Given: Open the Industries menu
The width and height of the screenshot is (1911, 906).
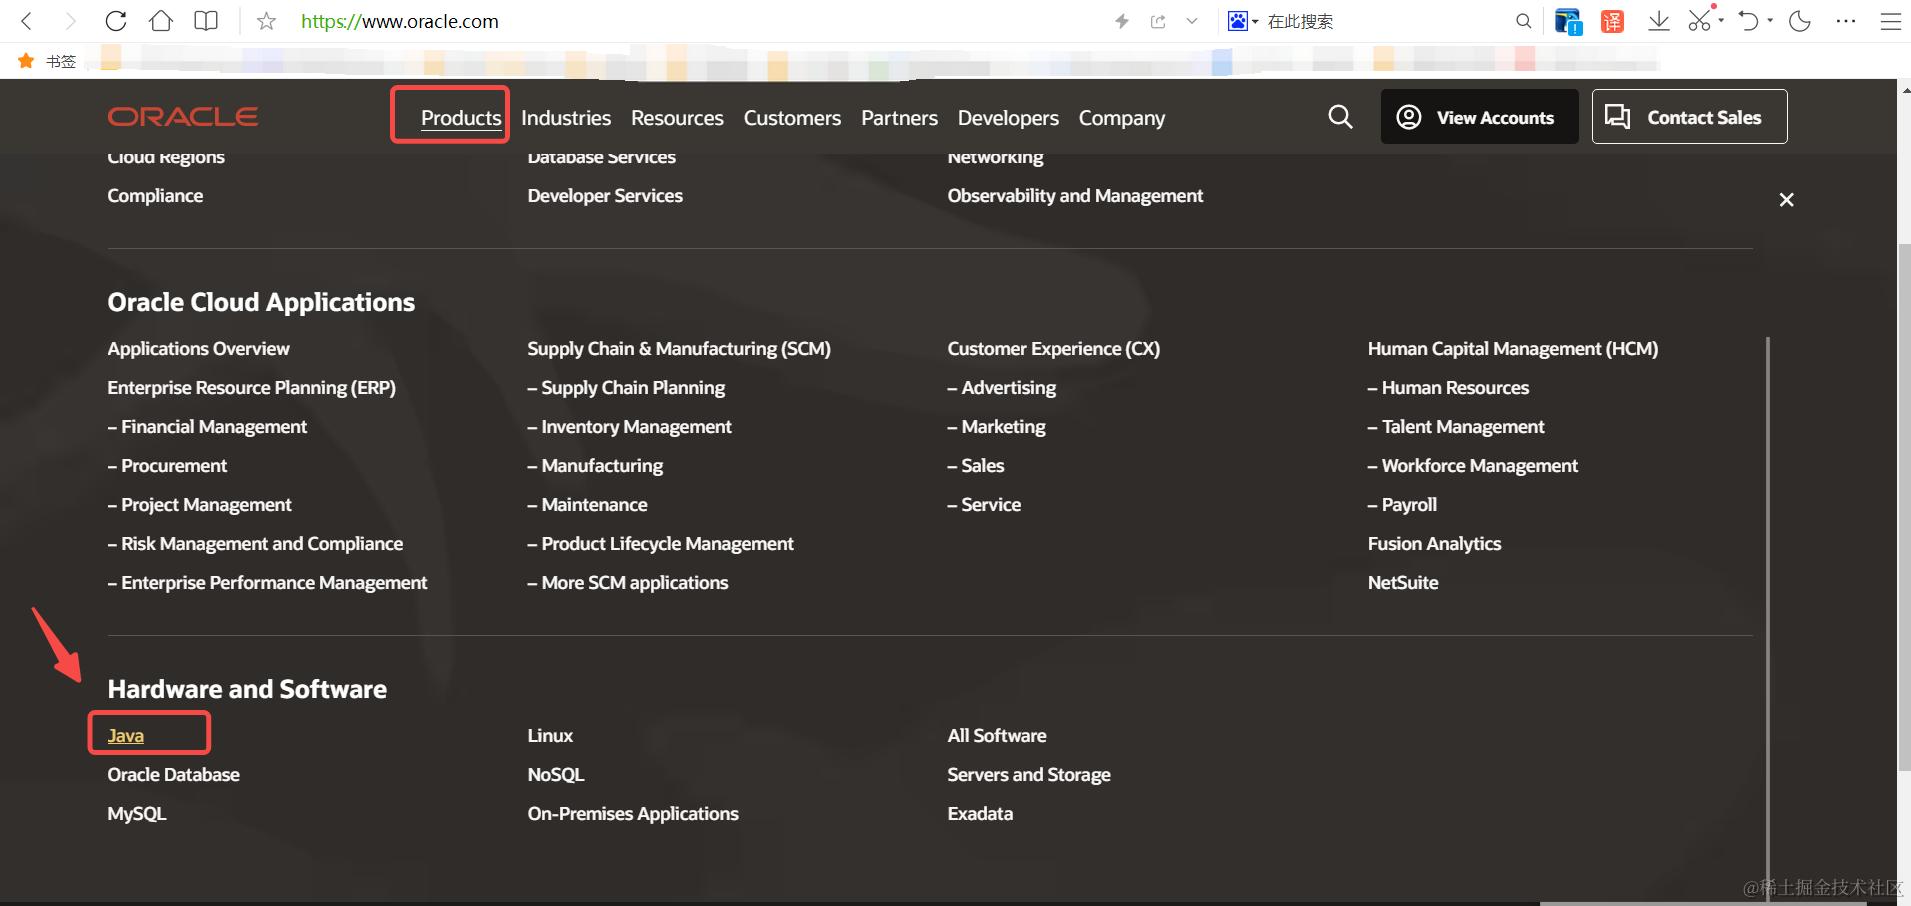Looking at the screenshot, I should click(566, 118).
